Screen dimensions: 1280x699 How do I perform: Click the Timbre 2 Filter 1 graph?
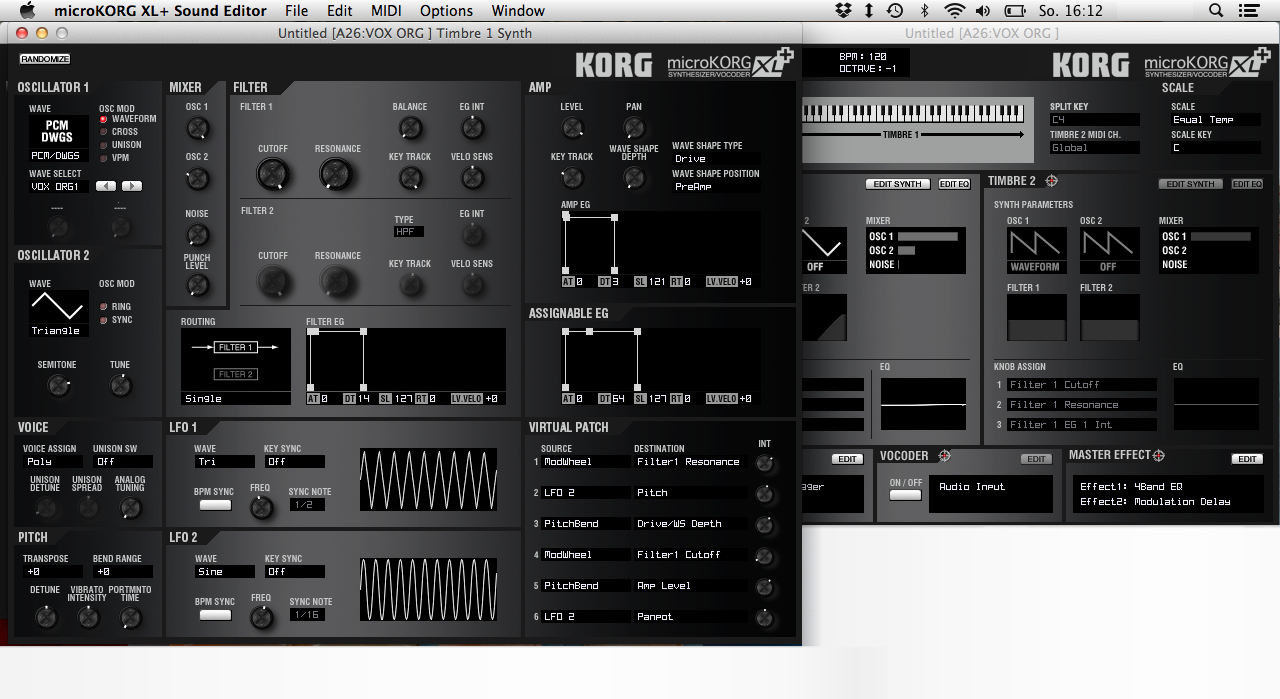[1037, 318]
